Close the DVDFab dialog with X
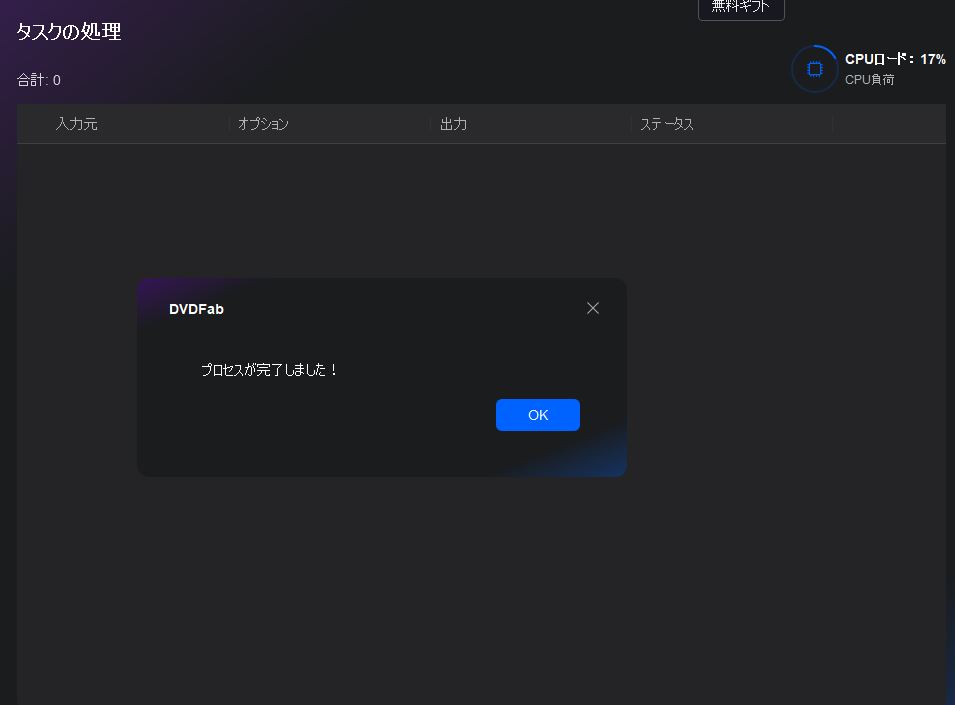This screenshot has height=705, width=955. pyautogui.click(x=593, y=309)
